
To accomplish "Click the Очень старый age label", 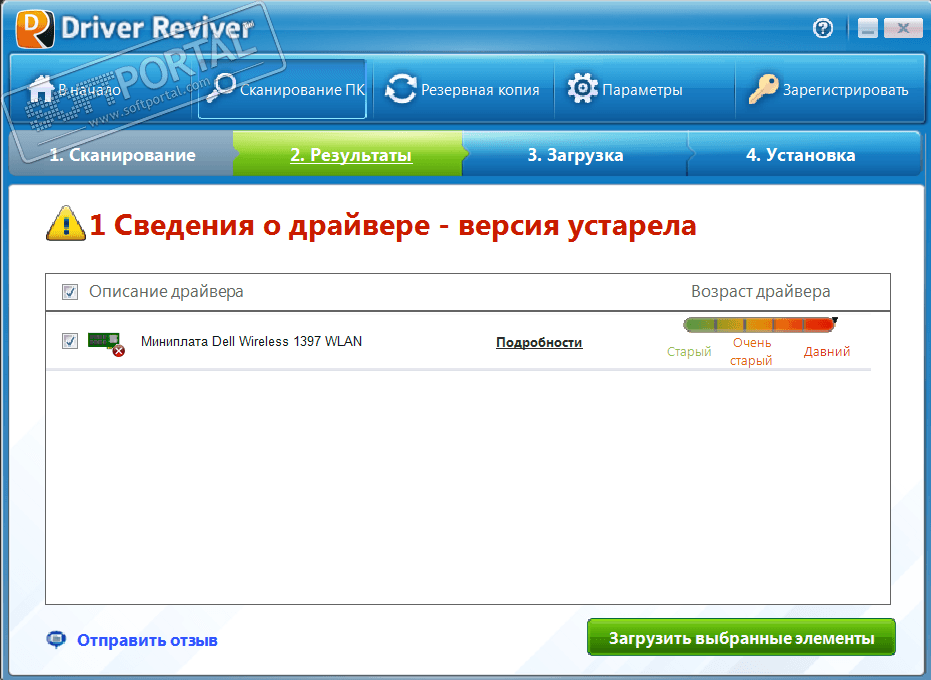I will (751, 352).
